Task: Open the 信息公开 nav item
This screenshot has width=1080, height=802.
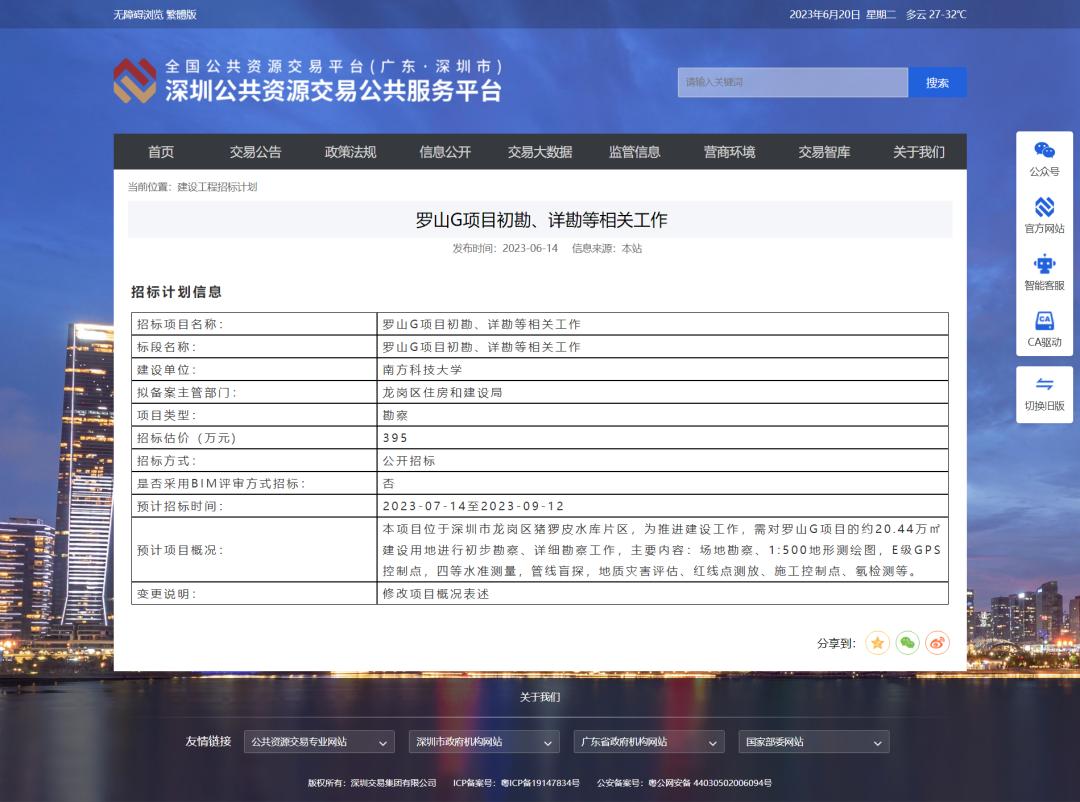Action: pyautogui.click(x=445, y=152)
